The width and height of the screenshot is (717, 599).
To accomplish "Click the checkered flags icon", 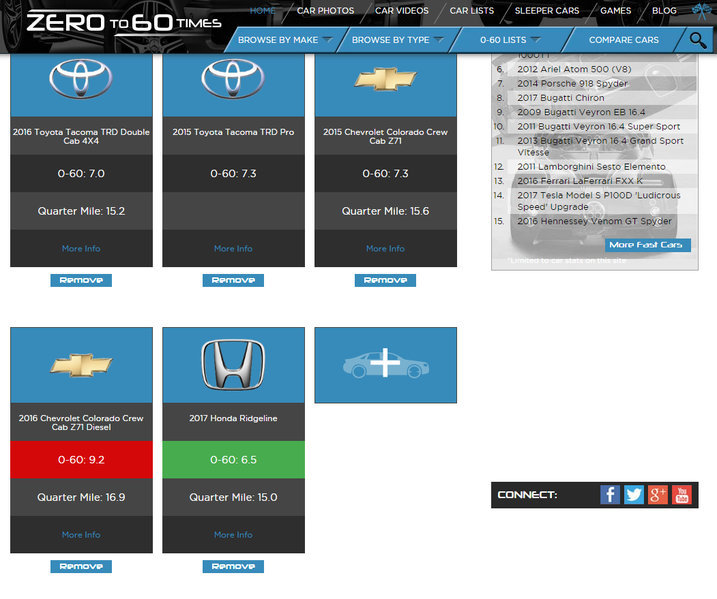I will click(x=702, y=11).
